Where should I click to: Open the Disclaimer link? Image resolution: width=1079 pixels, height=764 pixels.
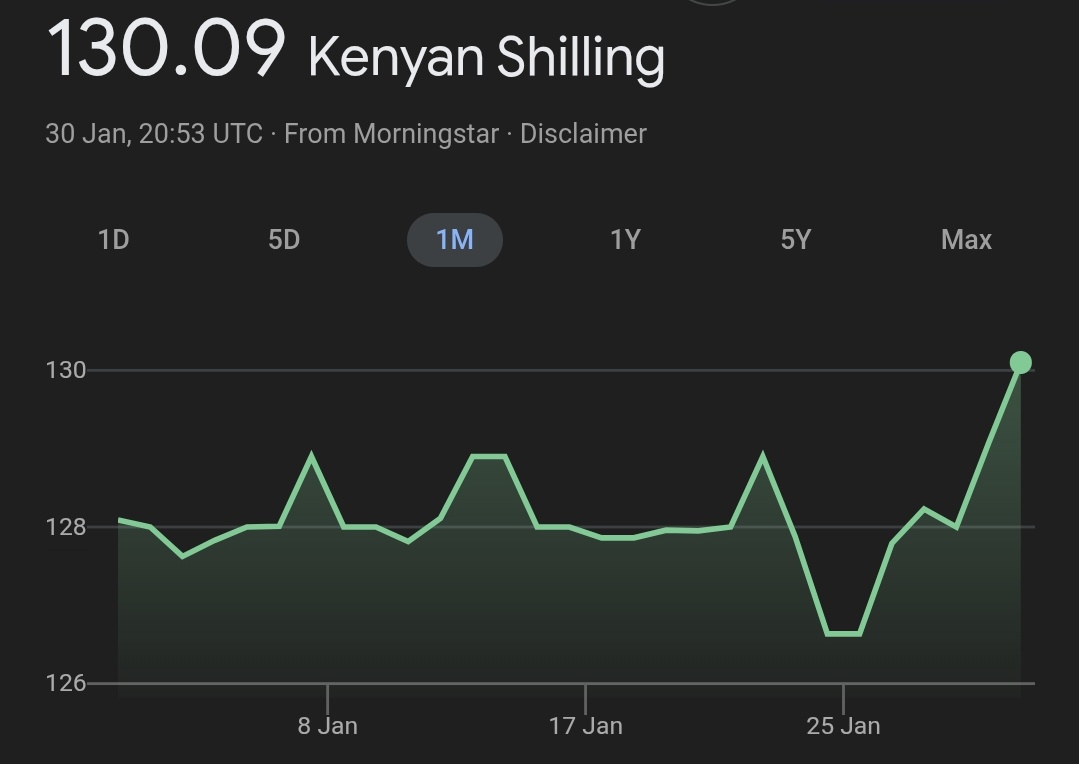coord(584,134)
